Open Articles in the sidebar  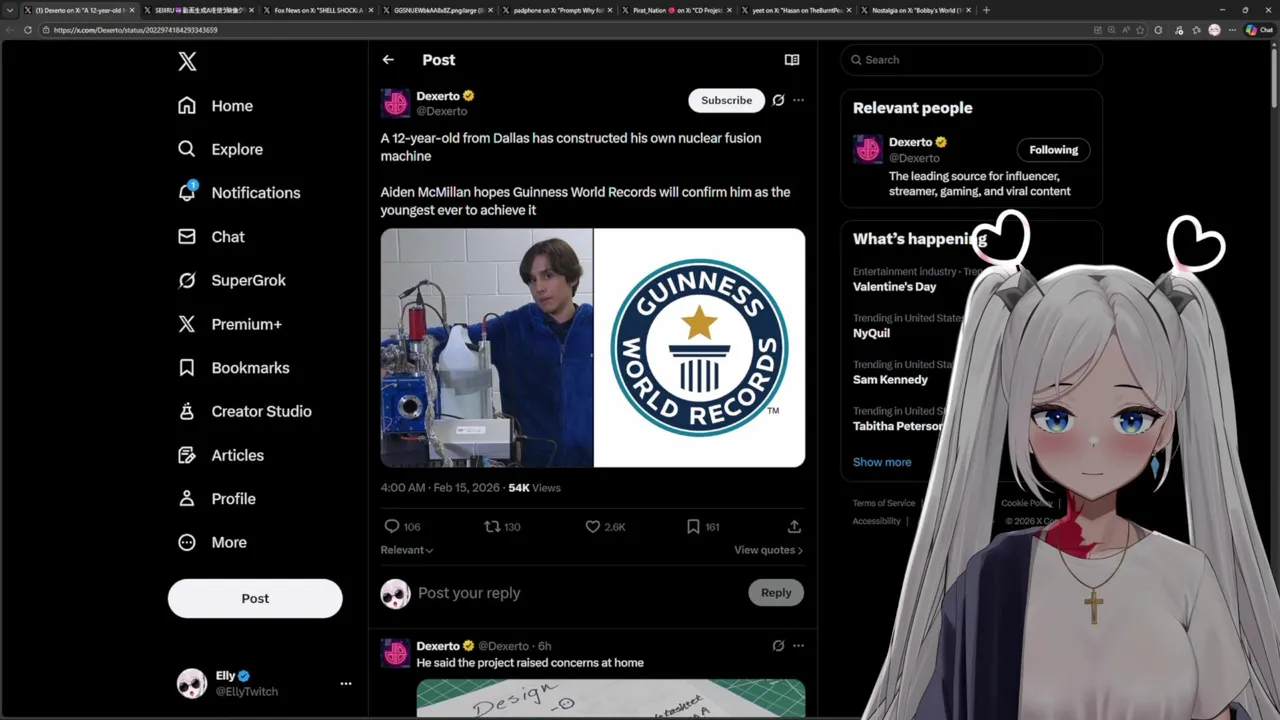(x=220, y=455)
